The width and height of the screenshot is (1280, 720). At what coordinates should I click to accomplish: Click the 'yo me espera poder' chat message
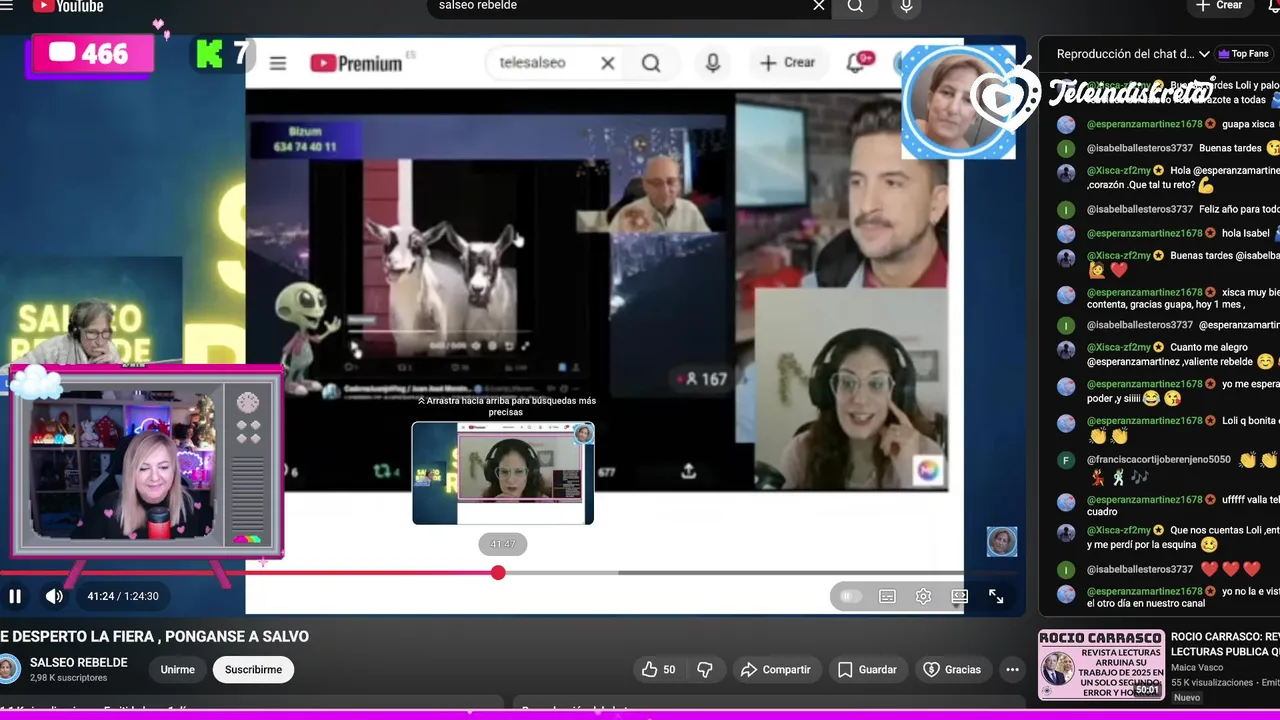[x=1183, y=391]
